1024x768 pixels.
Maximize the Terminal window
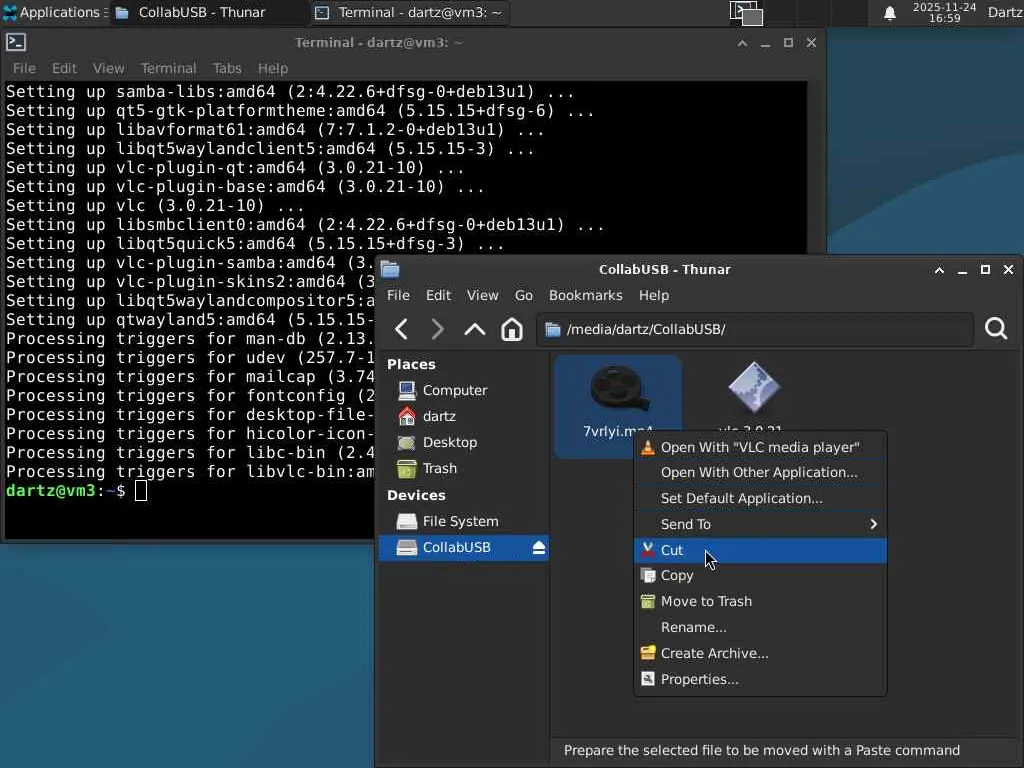tap(788, 42)
